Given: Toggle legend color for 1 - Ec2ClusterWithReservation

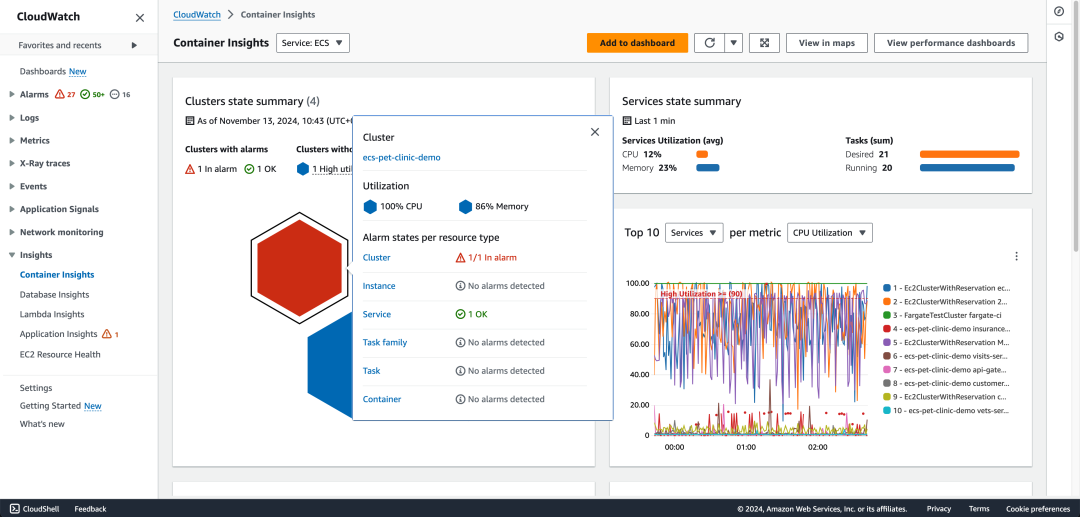Looking at the screenshot, I should pos(887,287).
